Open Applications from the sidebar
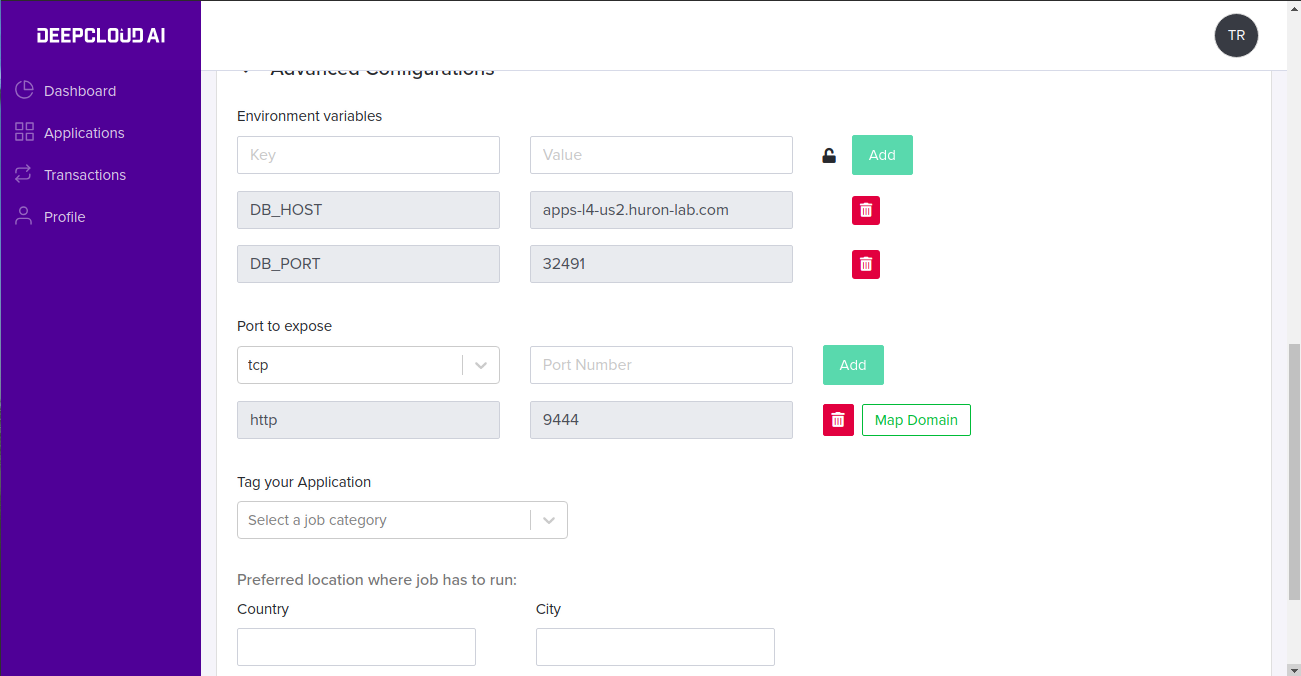This screenshot has height=676, width=1301. (x=84, y=133)
